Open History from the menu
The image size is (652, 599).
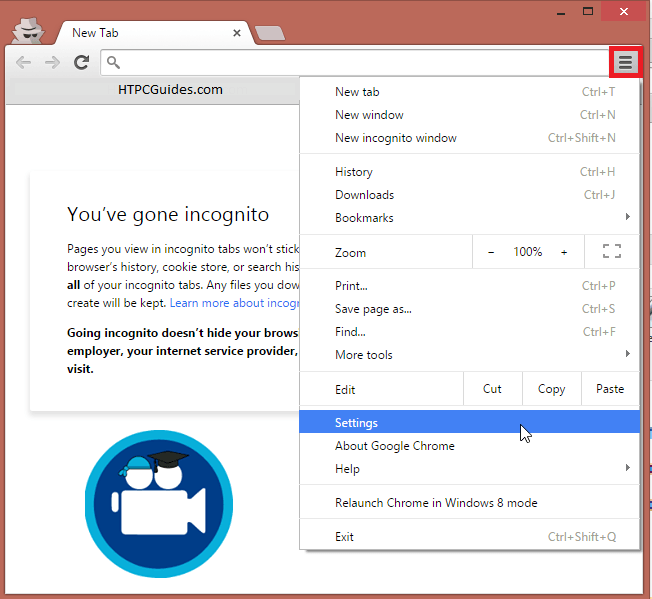(354, 172)
